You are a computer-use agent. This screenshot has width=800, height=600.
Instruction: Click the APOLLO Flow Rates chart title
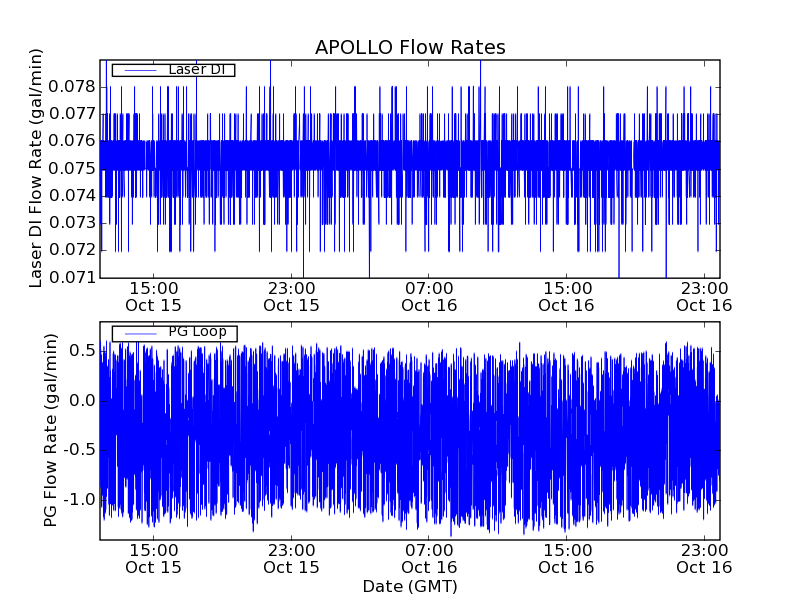(x=410, y=47)
